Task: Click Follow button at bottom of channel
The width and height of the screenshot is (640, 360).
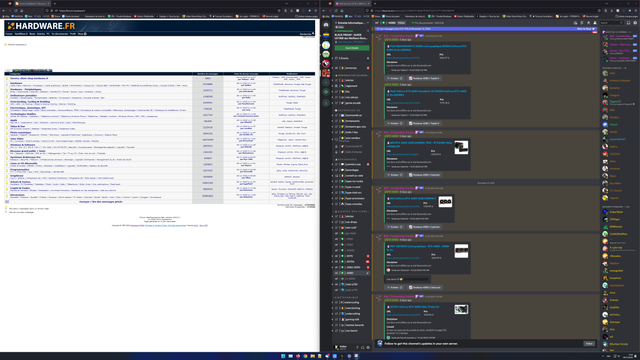Action: click(x=589, y=344)
